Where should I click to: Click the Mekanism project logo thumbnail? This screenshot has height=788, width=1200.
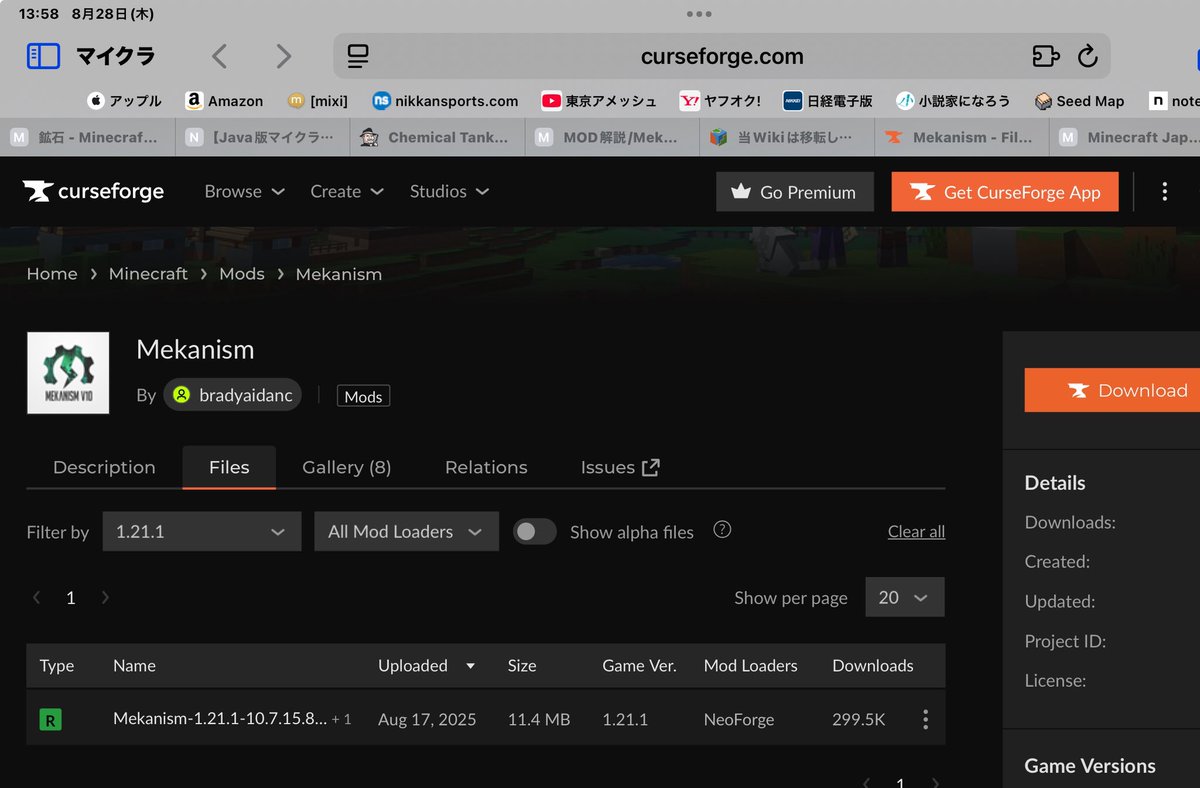point(68,373)
